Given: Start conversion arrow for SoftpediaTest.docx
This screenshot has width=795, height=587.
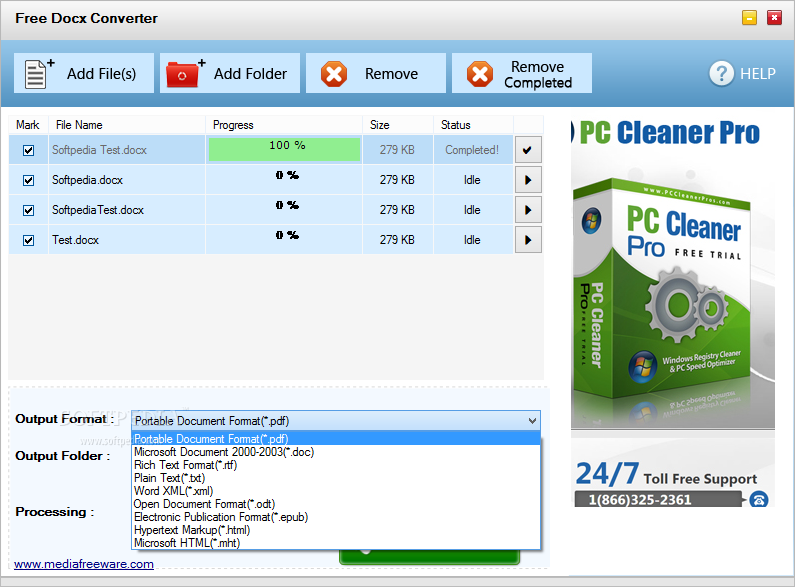Looking at the screenshot, I should pos(528,210).
